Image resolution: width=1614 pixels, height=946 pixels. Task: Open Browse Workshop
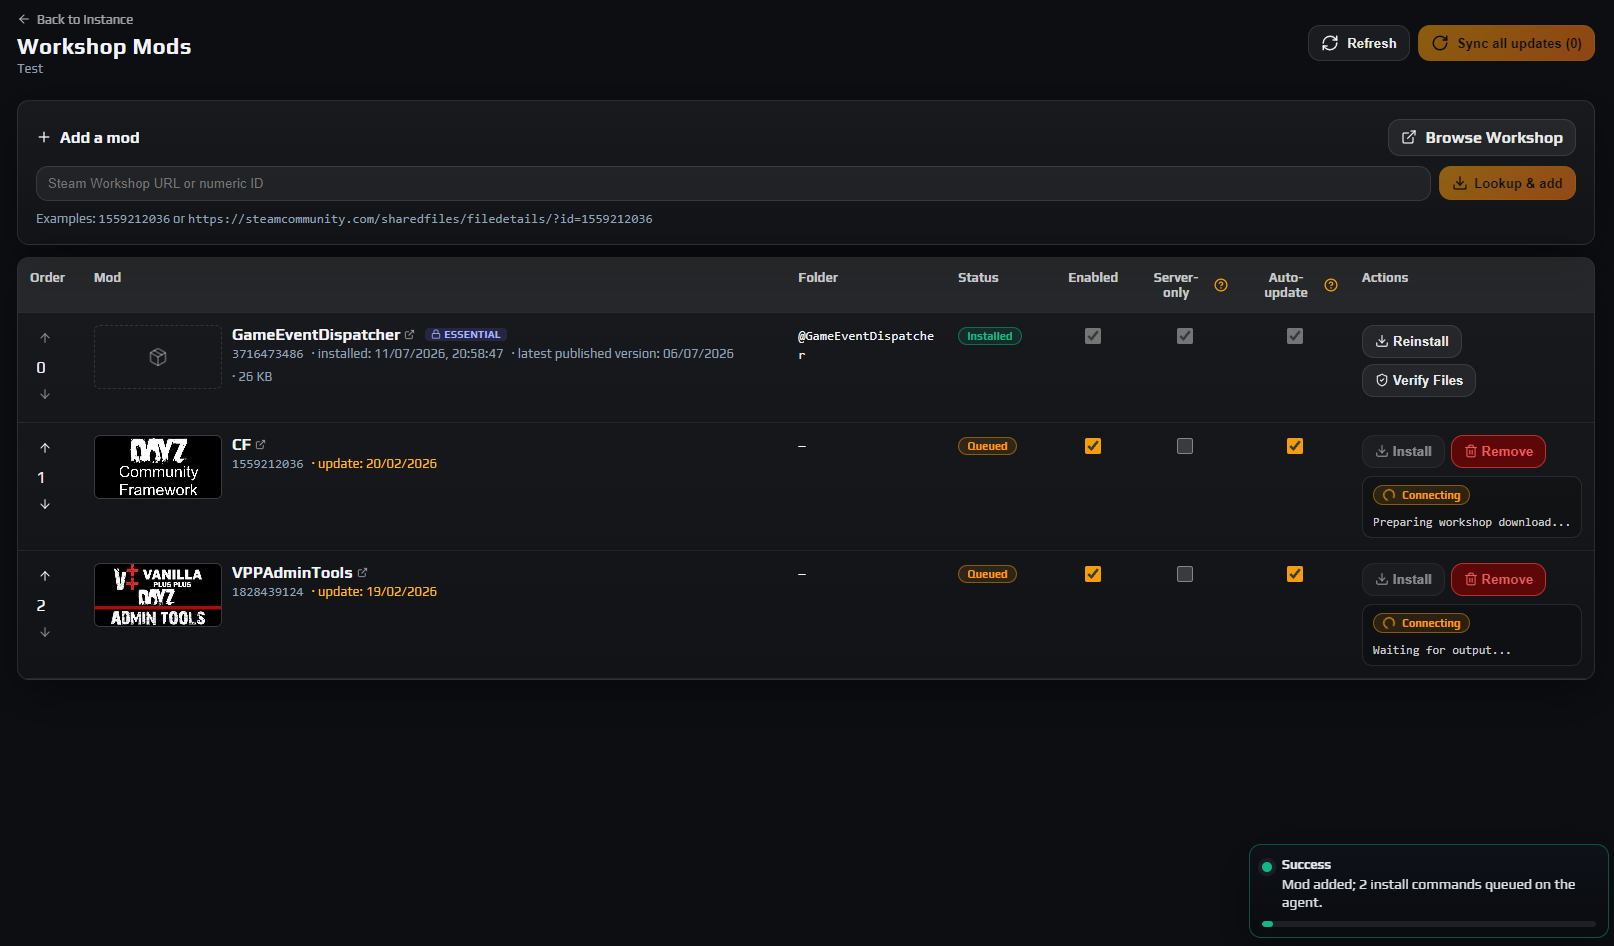(x=1482, y=138)
